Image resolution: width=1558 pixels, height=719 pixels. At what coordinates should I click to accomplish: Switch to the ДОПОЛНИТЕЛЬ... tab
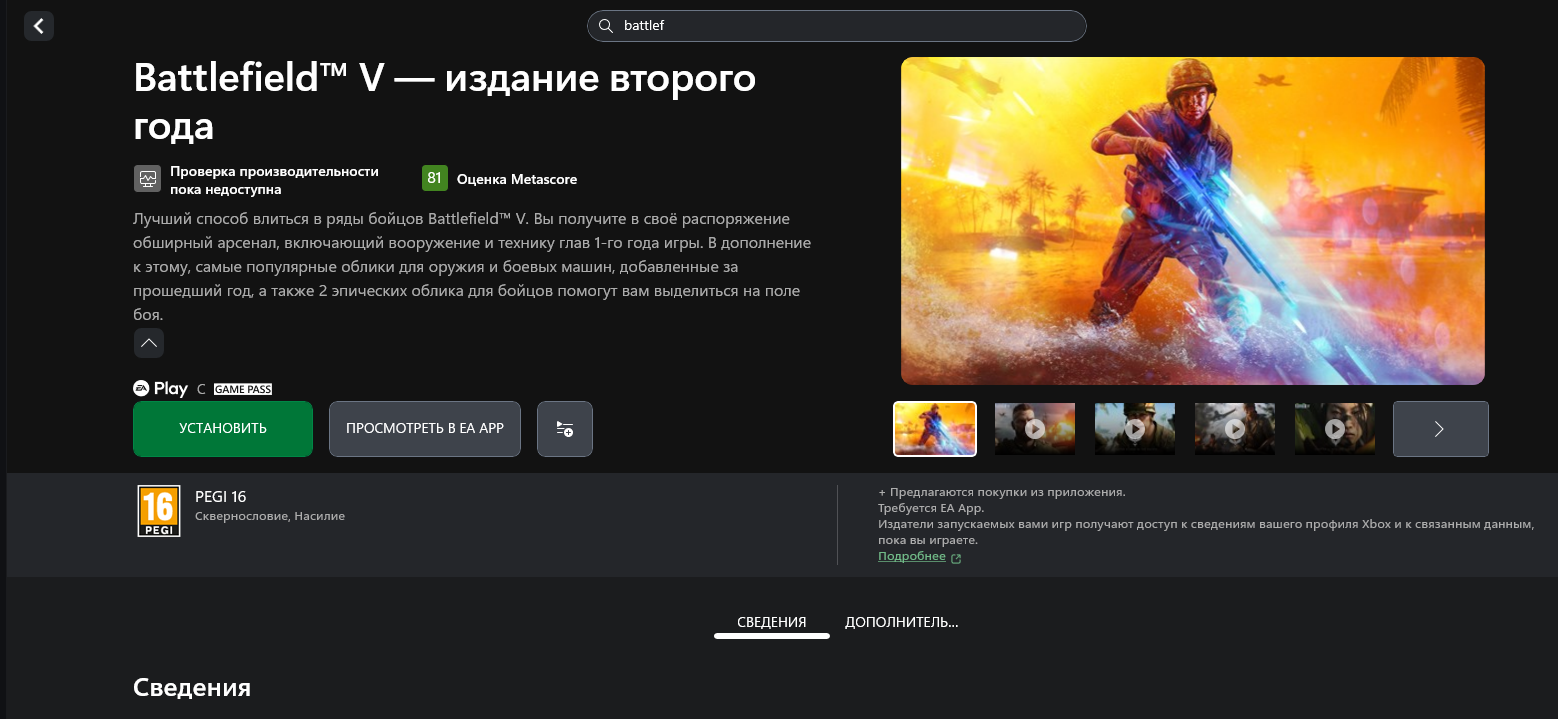click(x=901, y=622)
